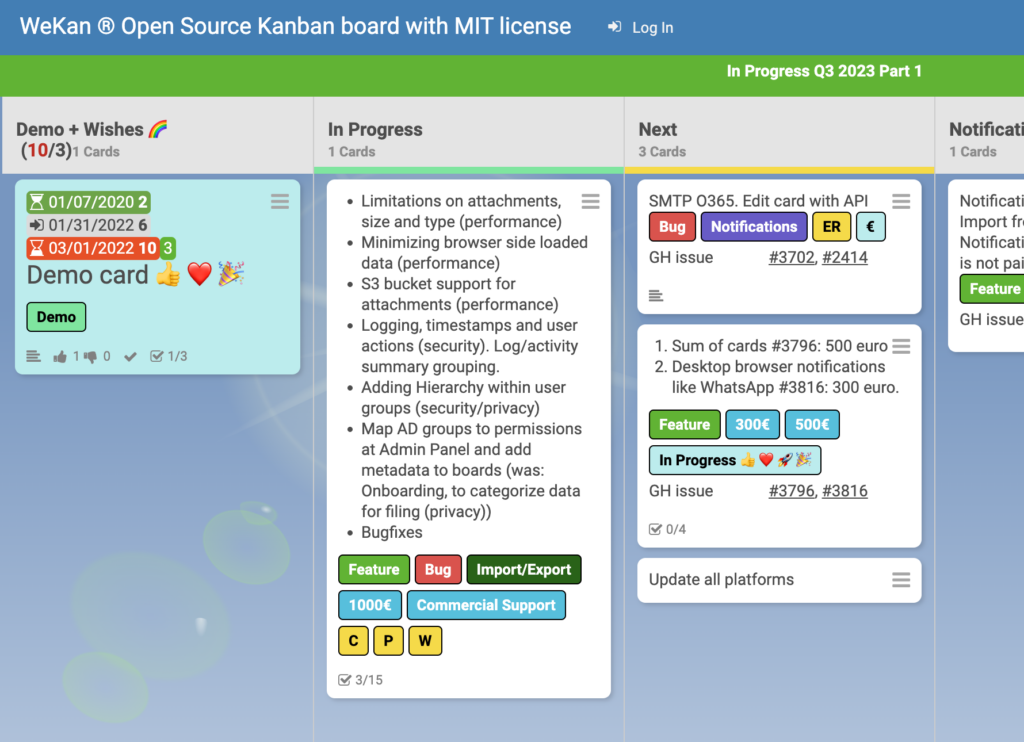The image size is (1024, 742).
Task: Open GitHub issue #3796 link
Action: pos(792,491)
